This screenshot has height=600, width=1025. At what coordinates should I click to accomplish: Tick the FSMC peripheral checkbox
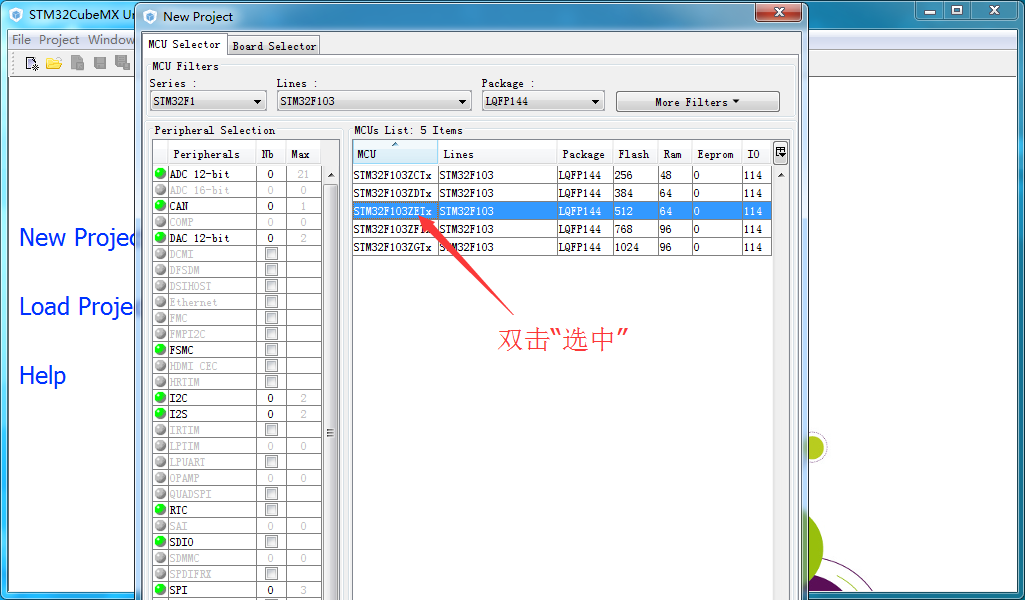tap(271, 350)
